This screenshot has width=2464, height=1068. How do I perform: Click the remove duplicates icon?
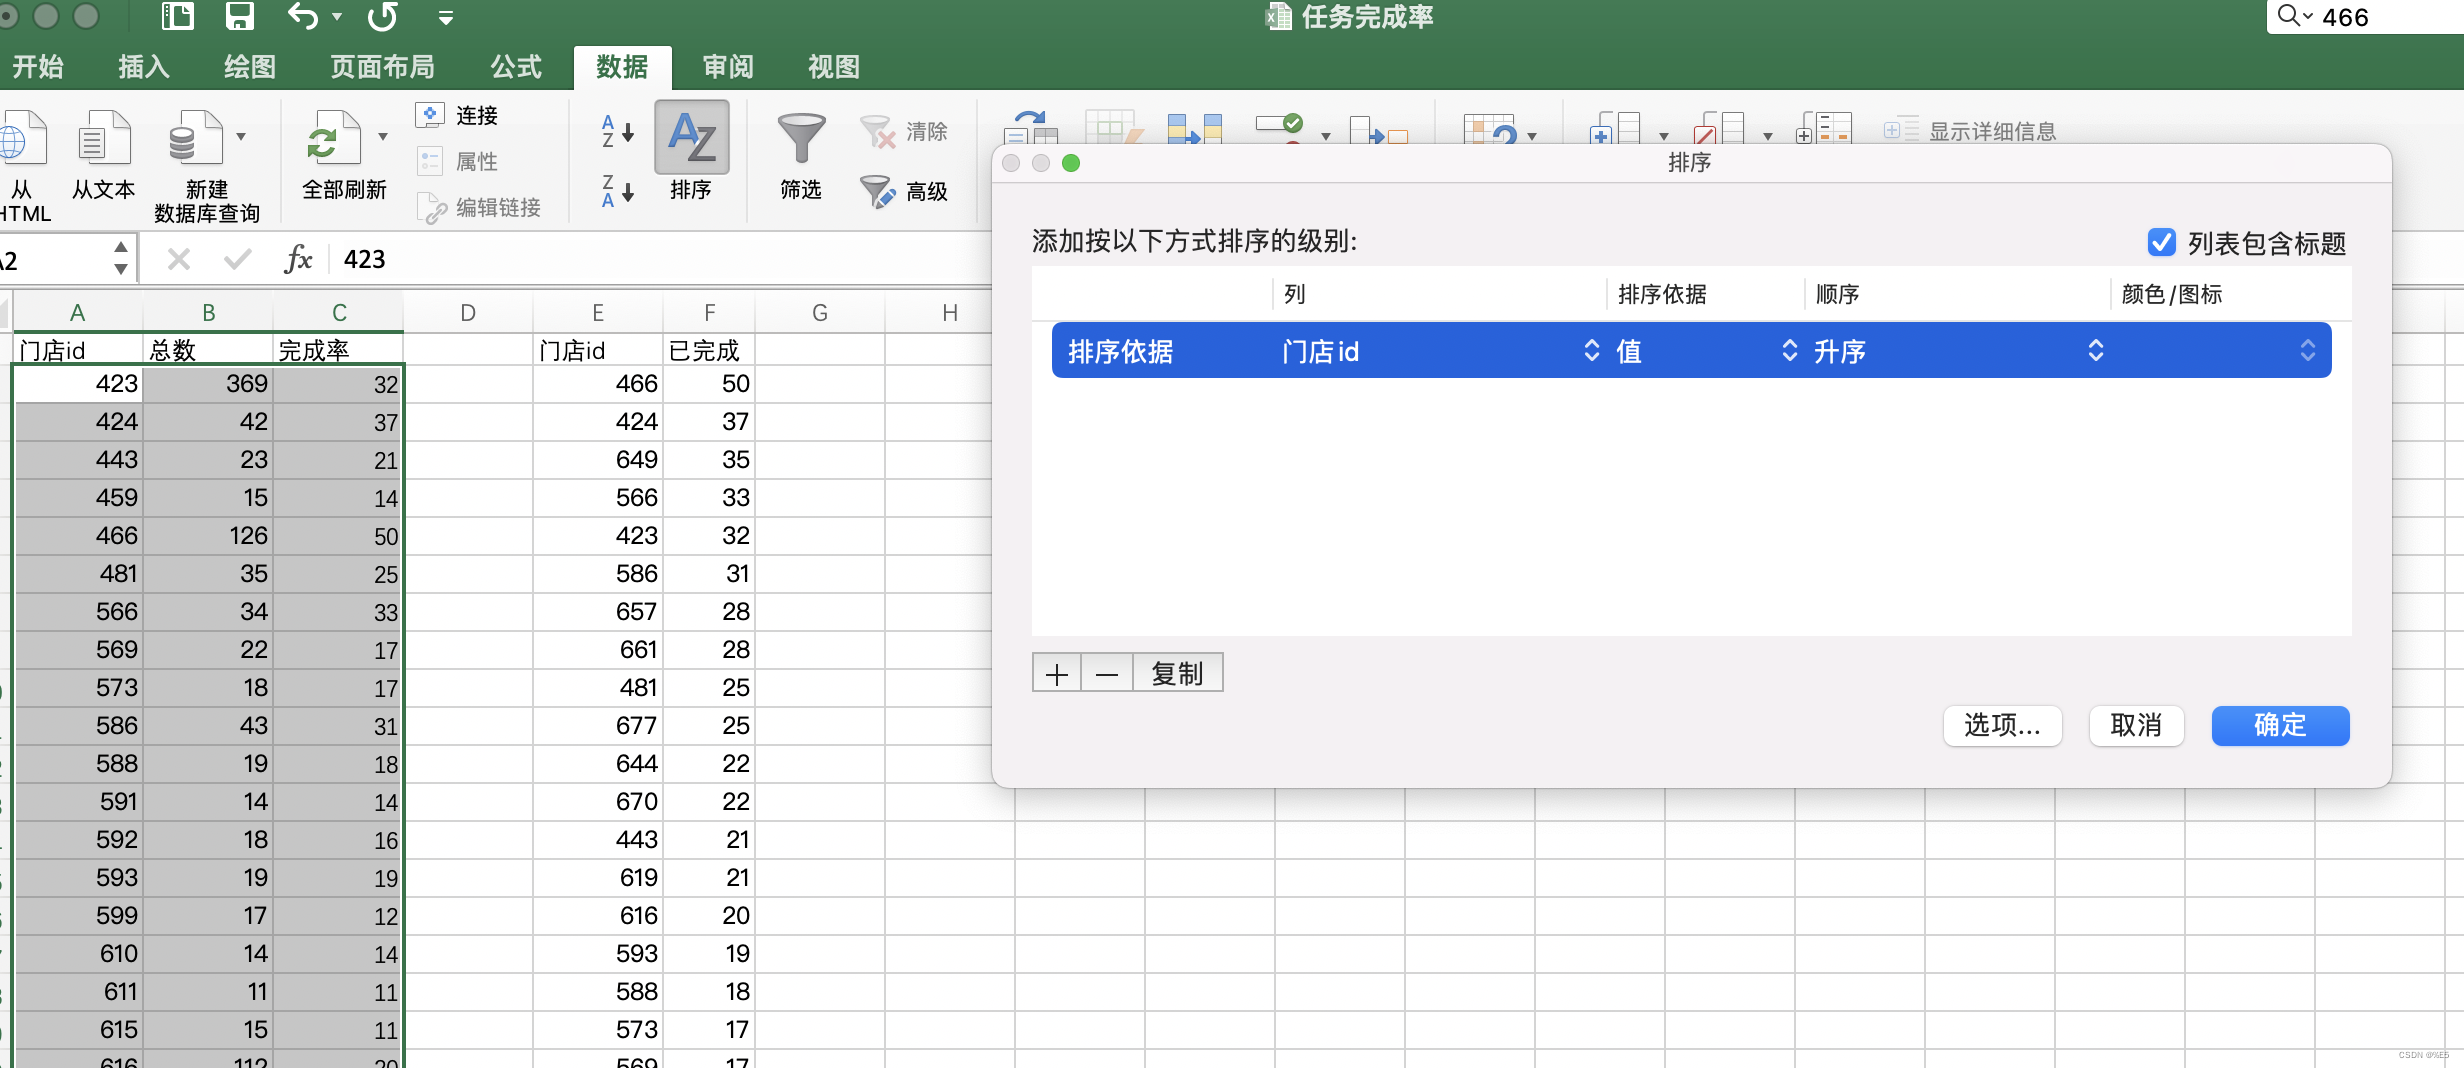[1195, 127]
